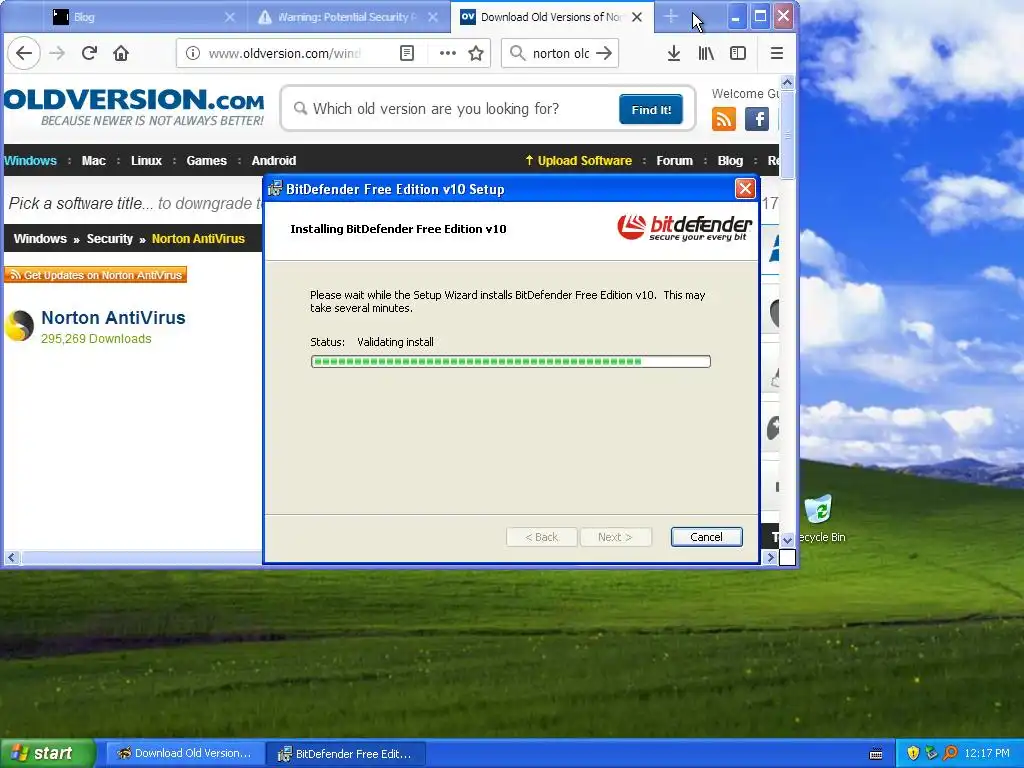This screenshot has height=768, width=1024.
Task: Click the orange magnifier tray icon
Action: coord(950,753)
